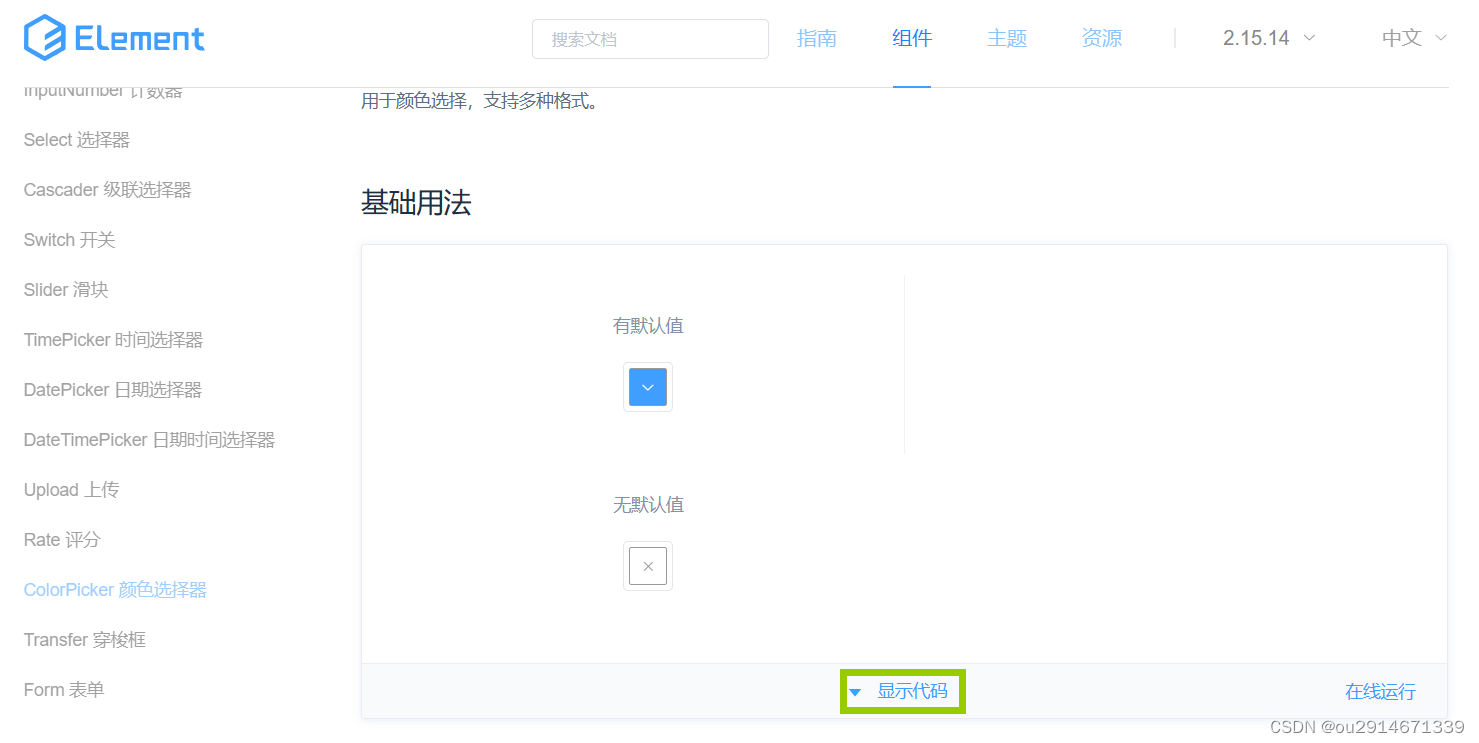Select ColorPicker 颜色选择器 in the sidebar
Screen dimensions: 1479x743
pos(115,589)
